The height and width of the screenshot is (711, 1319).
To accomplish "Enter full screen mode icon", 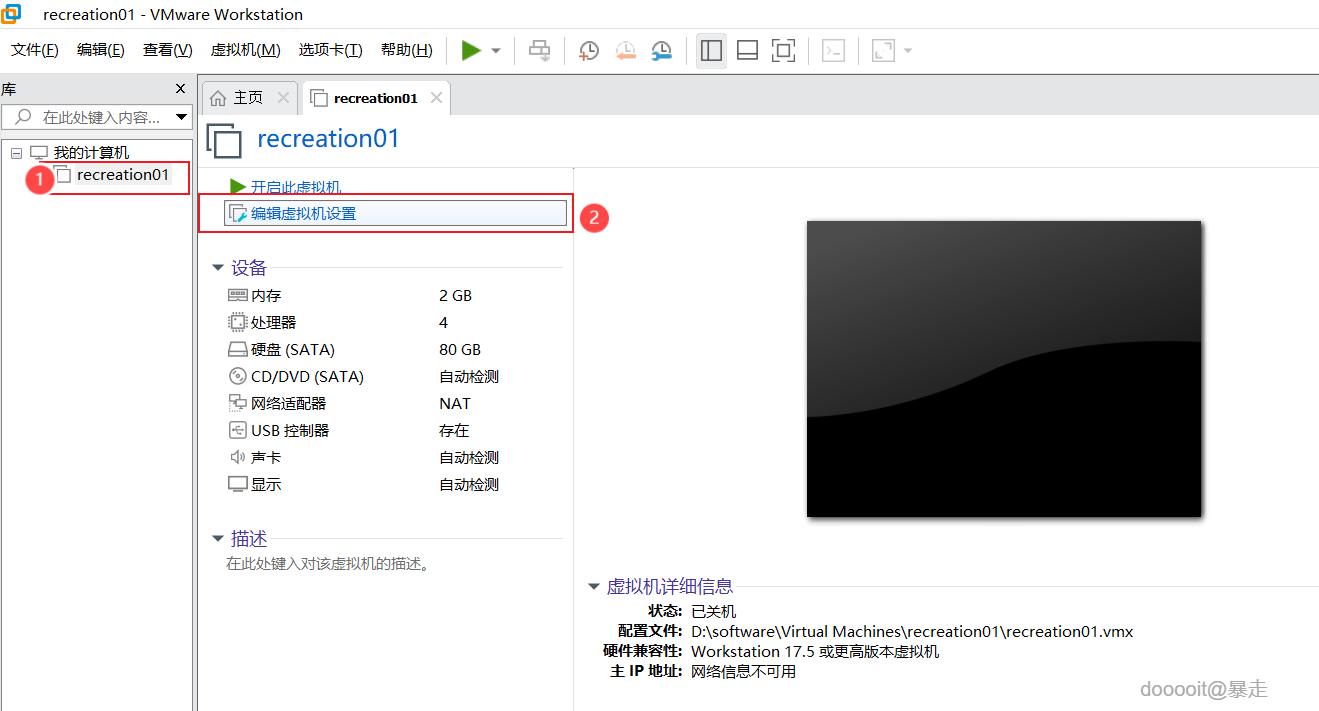I will 783,50.
